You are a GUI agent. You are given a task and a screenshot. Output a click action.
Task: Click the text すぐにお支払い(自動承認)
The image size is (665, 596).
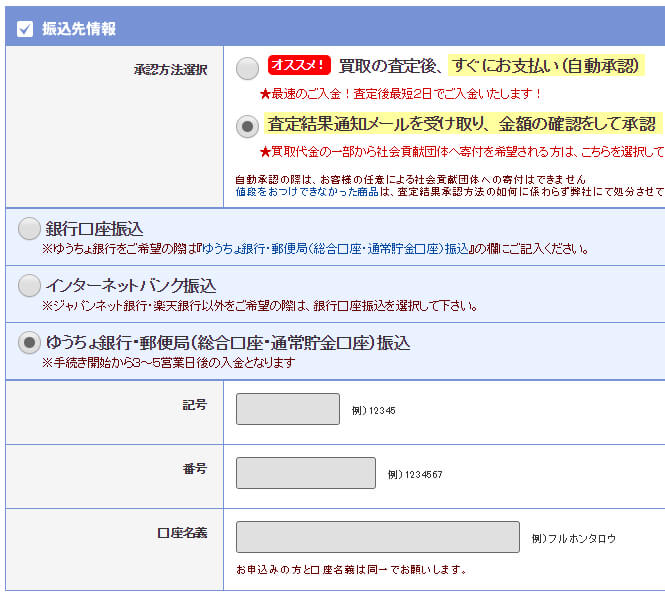pos(546,65)
